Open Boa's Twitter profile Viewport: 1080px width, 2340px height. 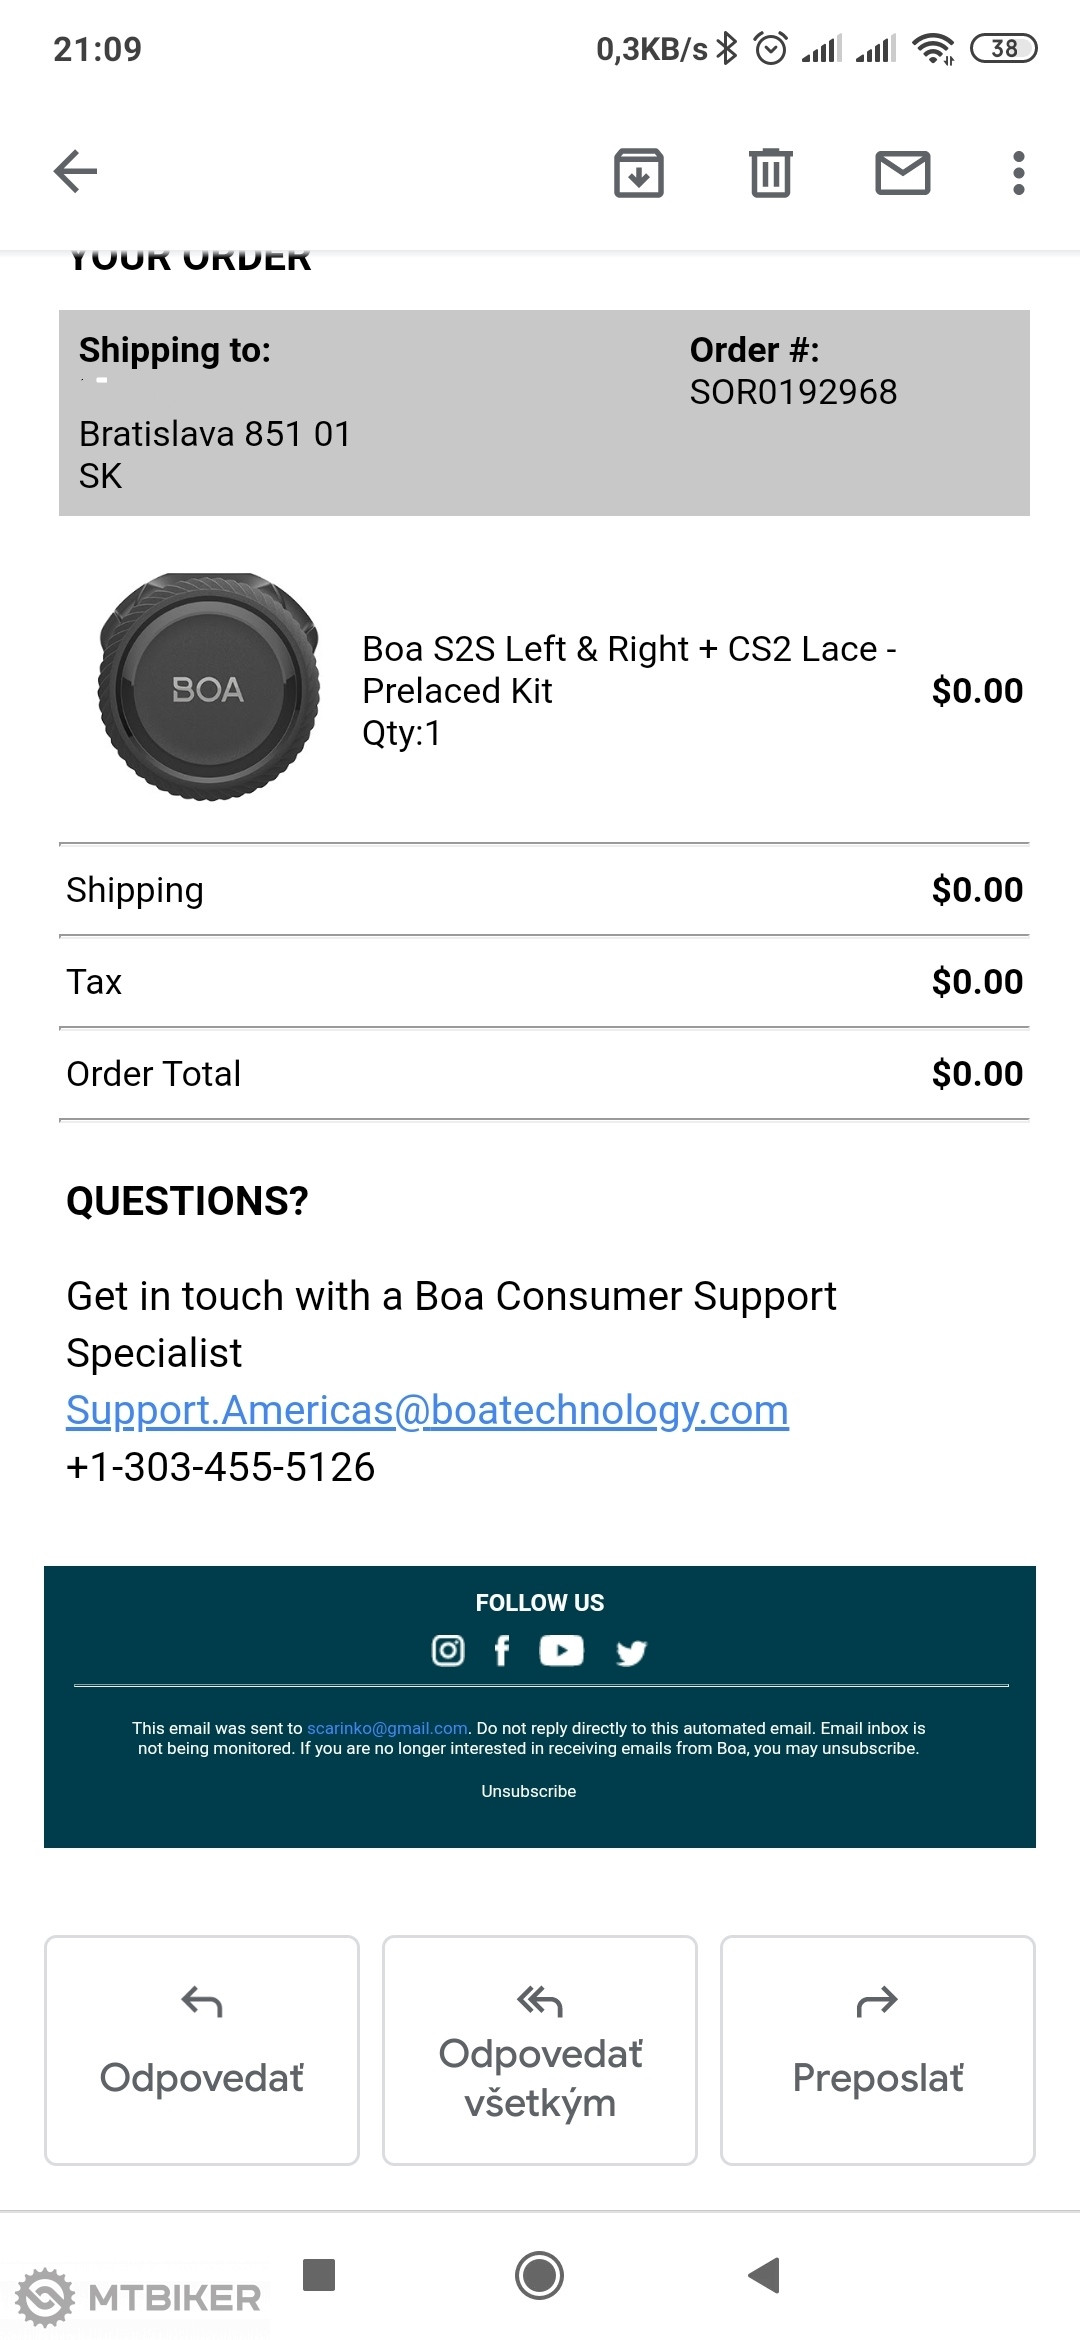[631, 1652]
